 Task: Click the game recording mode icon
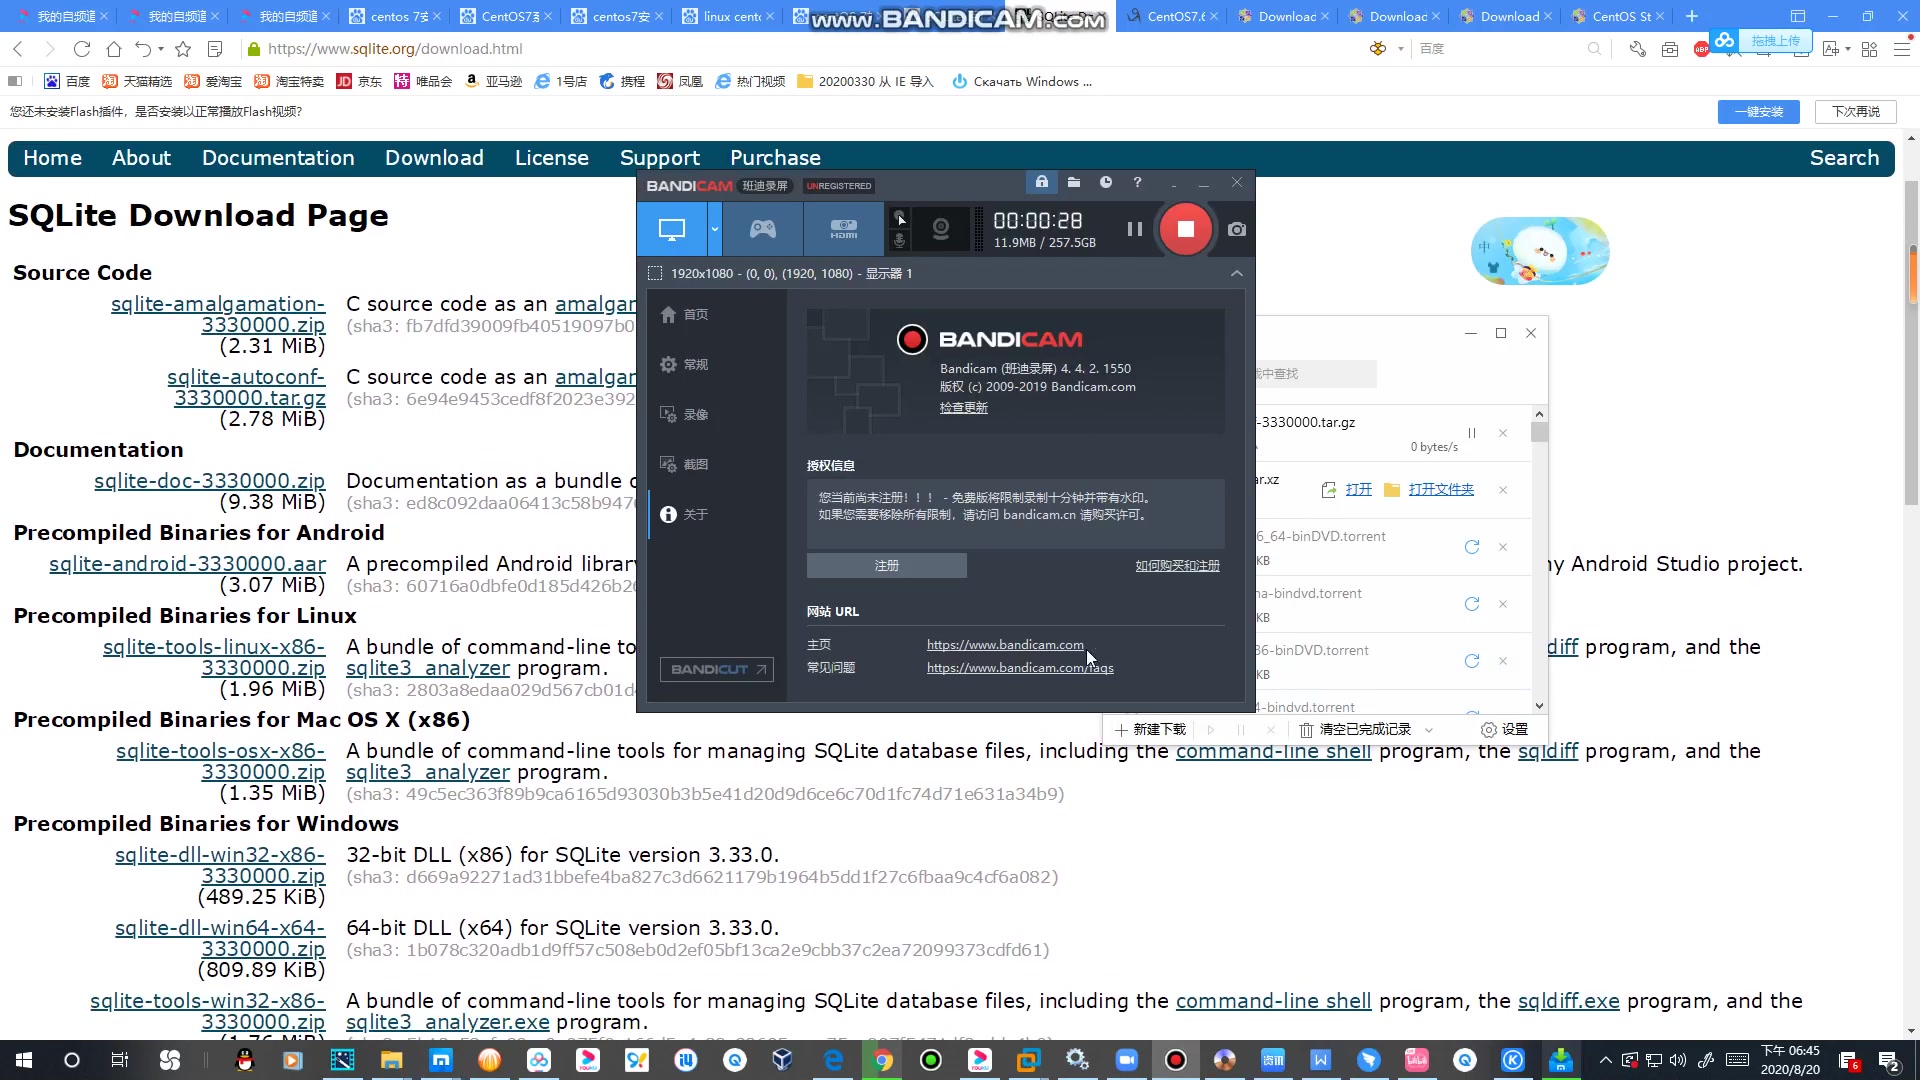pos(764,229)
